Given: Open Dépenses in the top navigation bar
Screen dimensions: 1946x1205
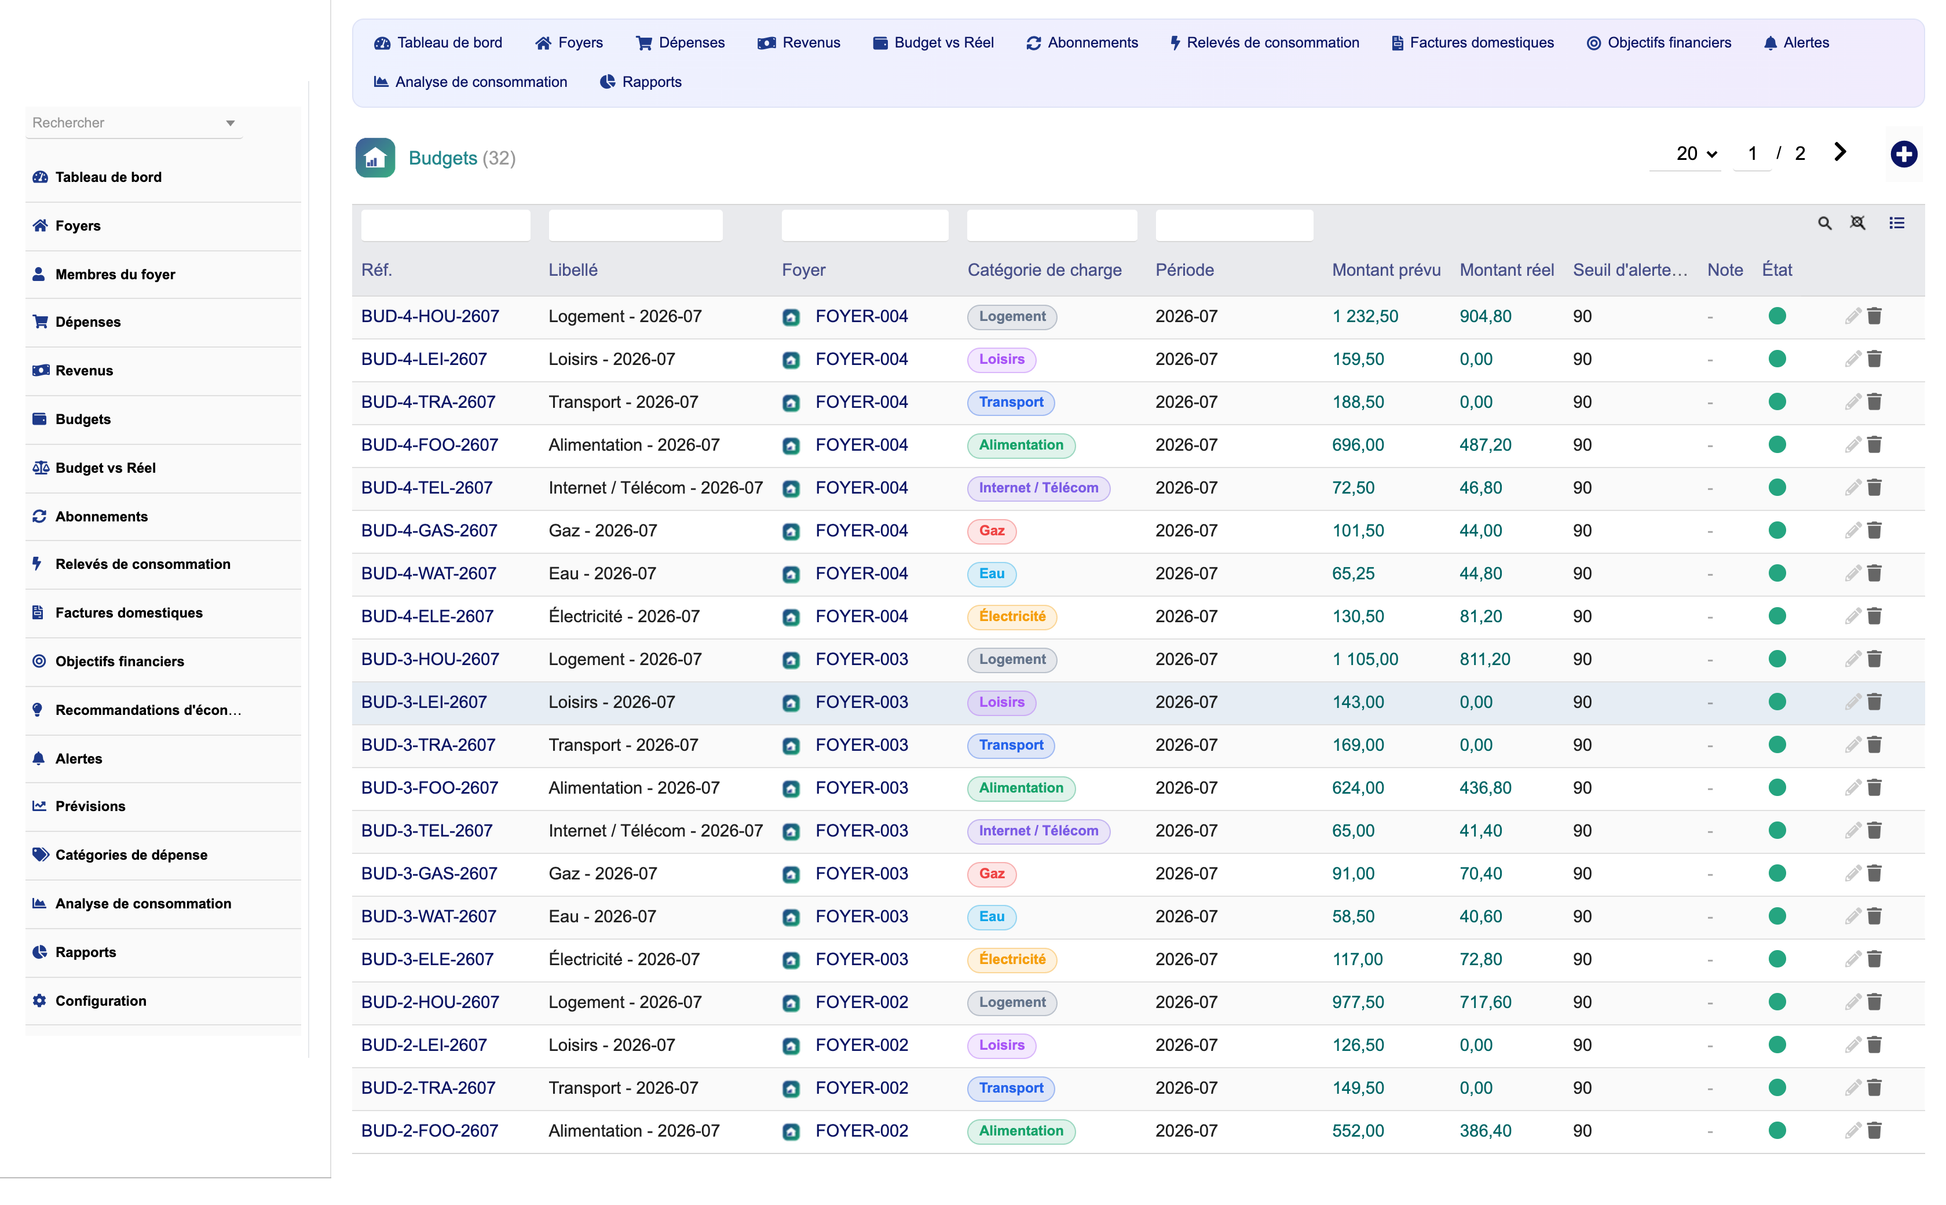Looking at the screenshot, I should tap(680, 43).
